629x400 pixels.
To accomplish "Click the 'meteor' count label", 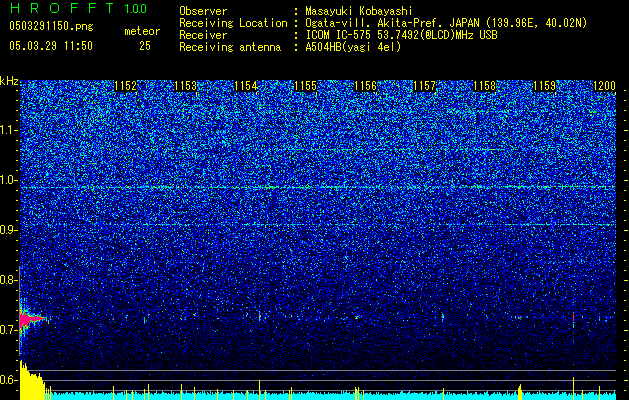I will 142,31.
